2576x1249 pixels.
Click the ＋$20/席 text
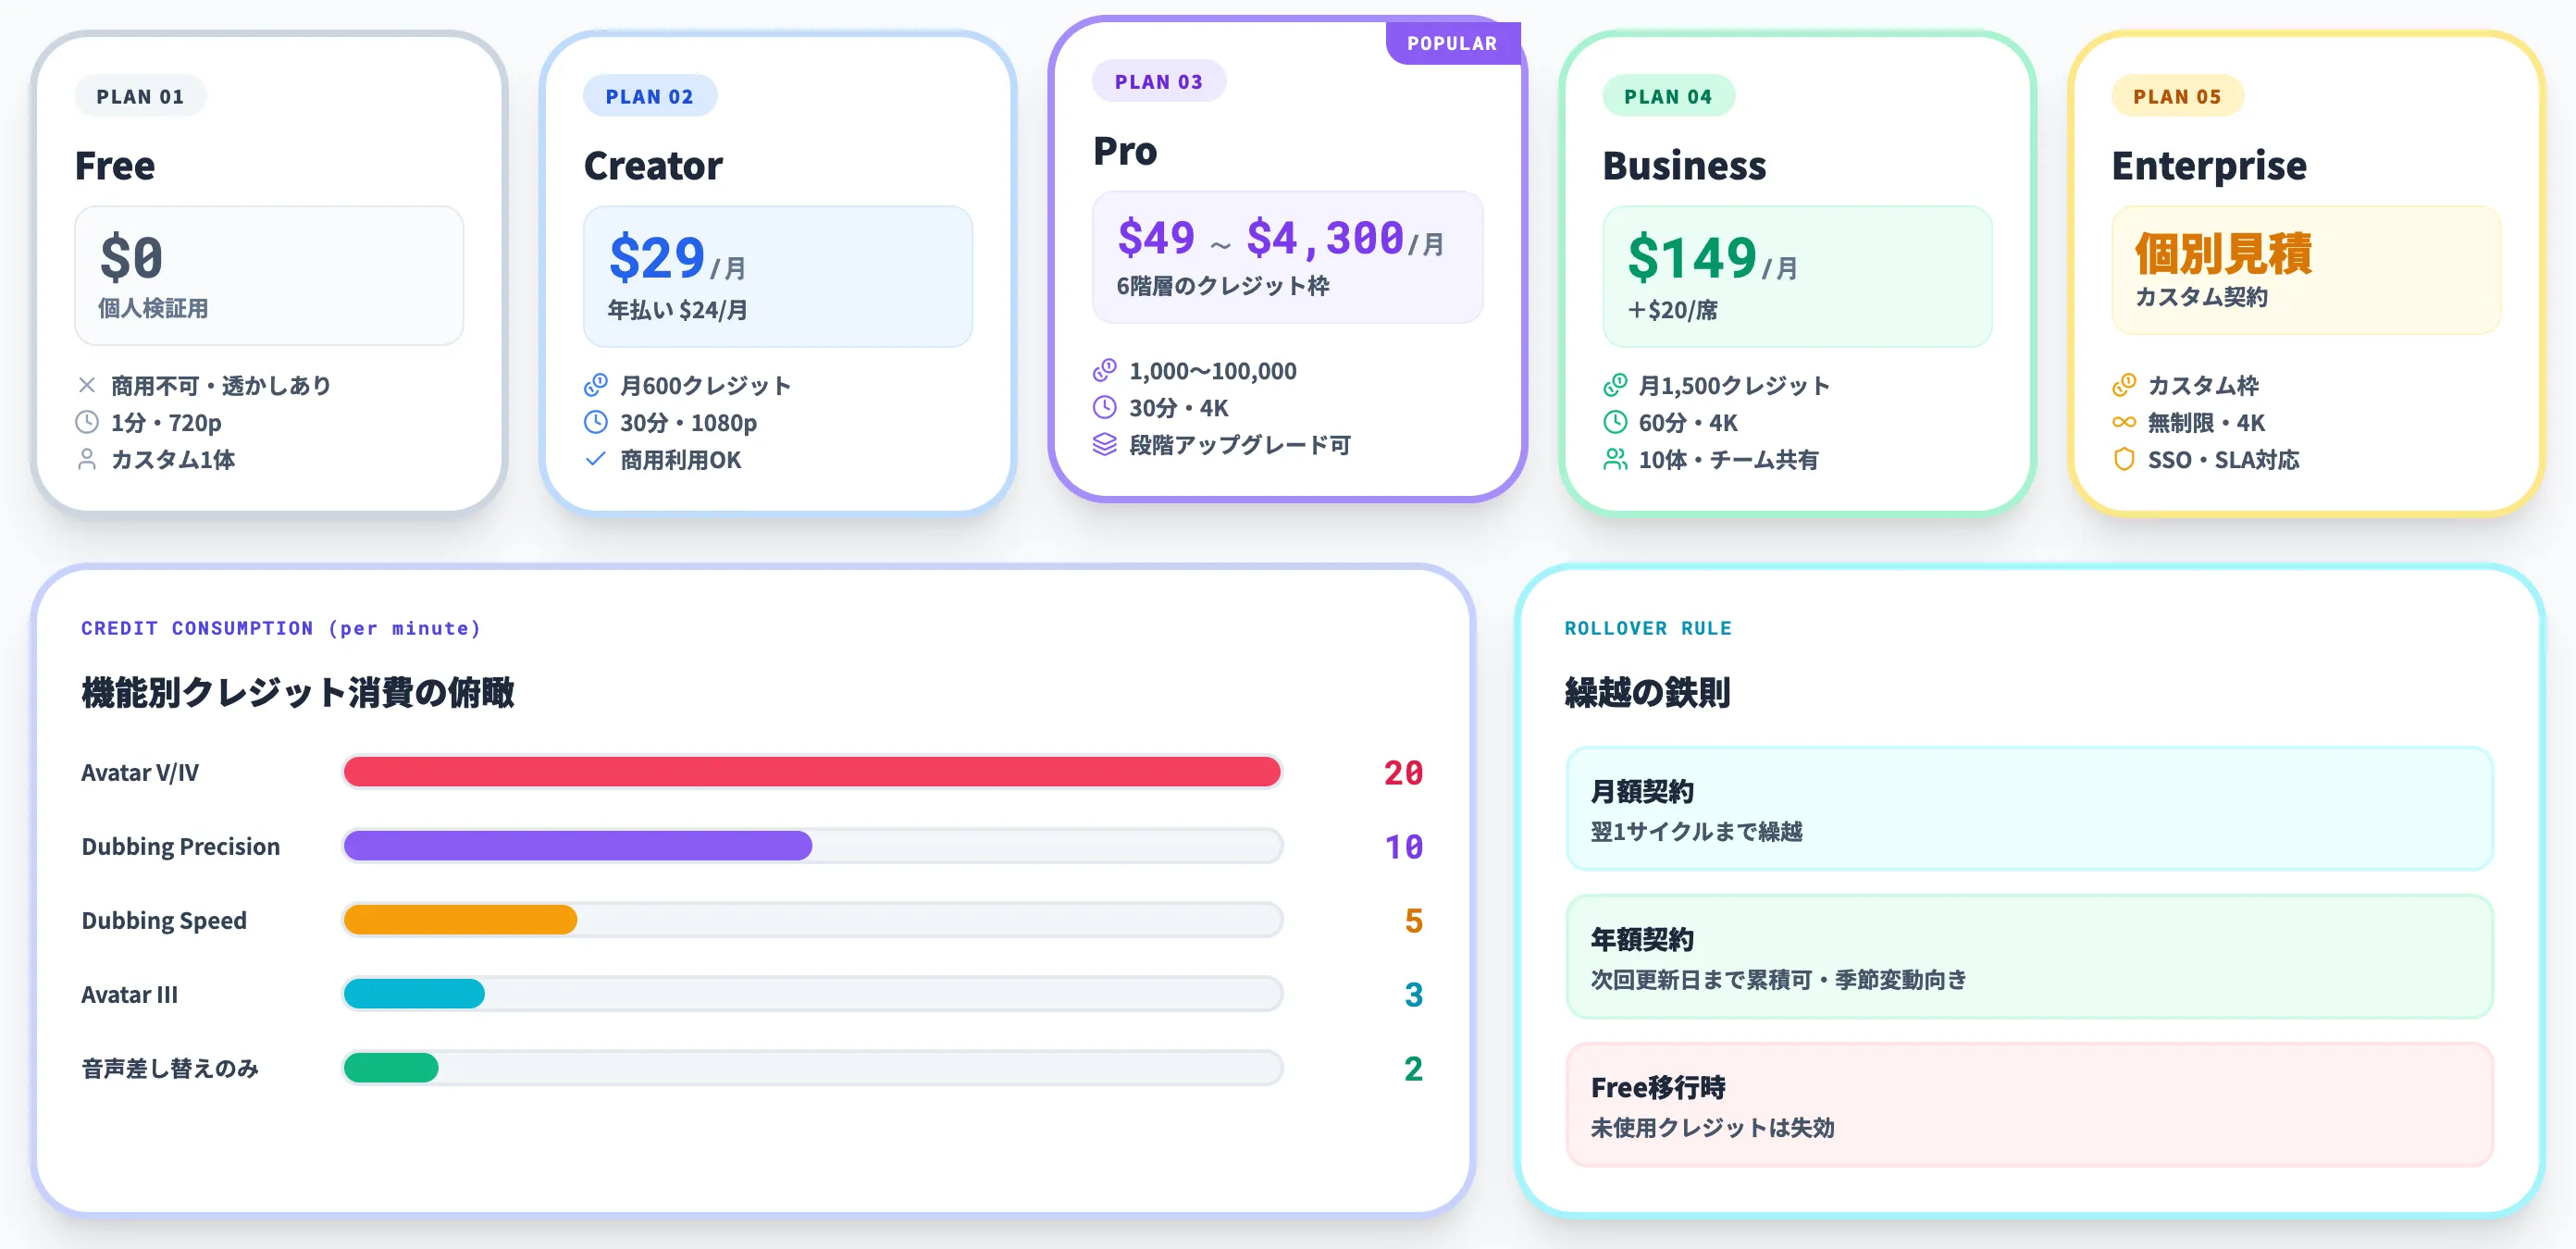[1672, 310]
